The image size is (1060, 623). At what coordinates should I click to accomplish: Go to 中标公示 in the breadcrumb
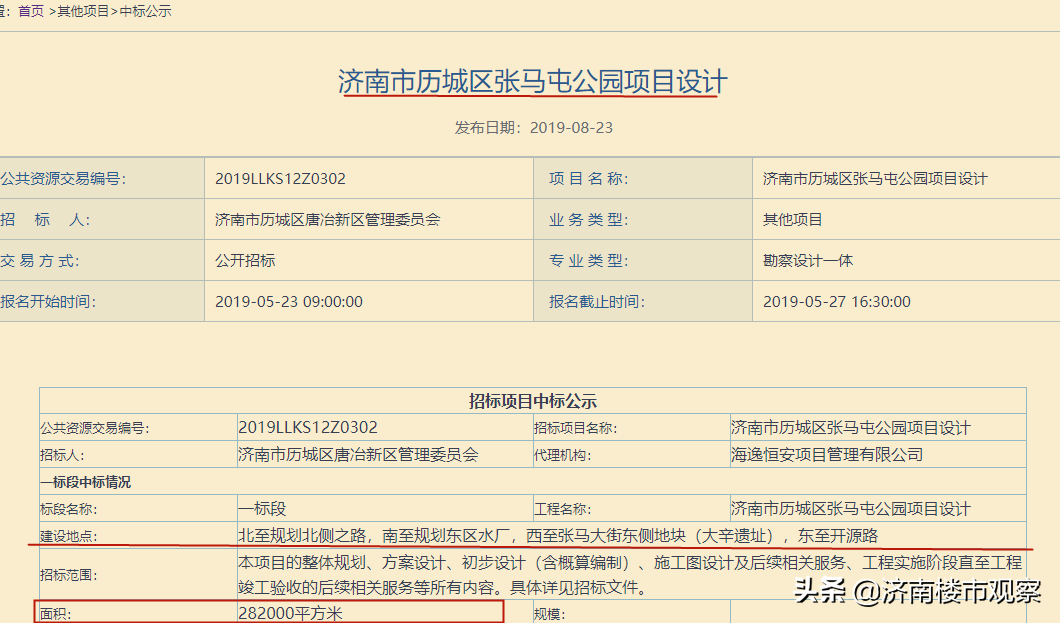coord(145,11)
